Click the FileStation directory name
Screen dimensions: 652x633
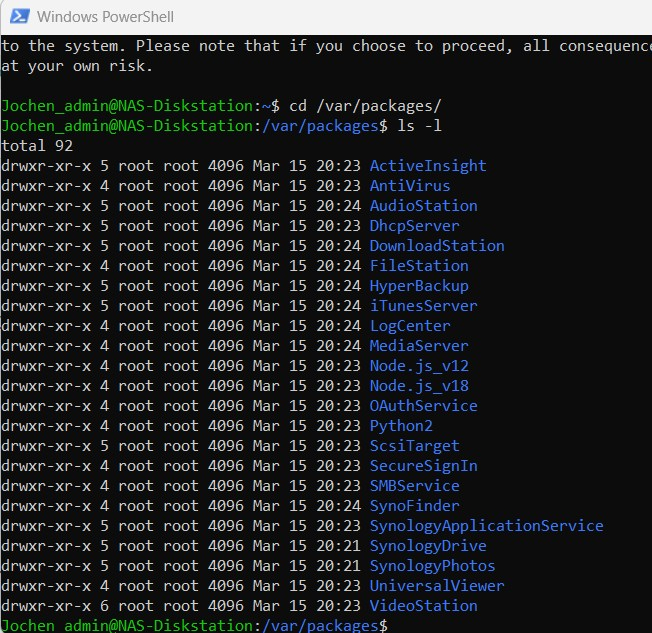419,266
